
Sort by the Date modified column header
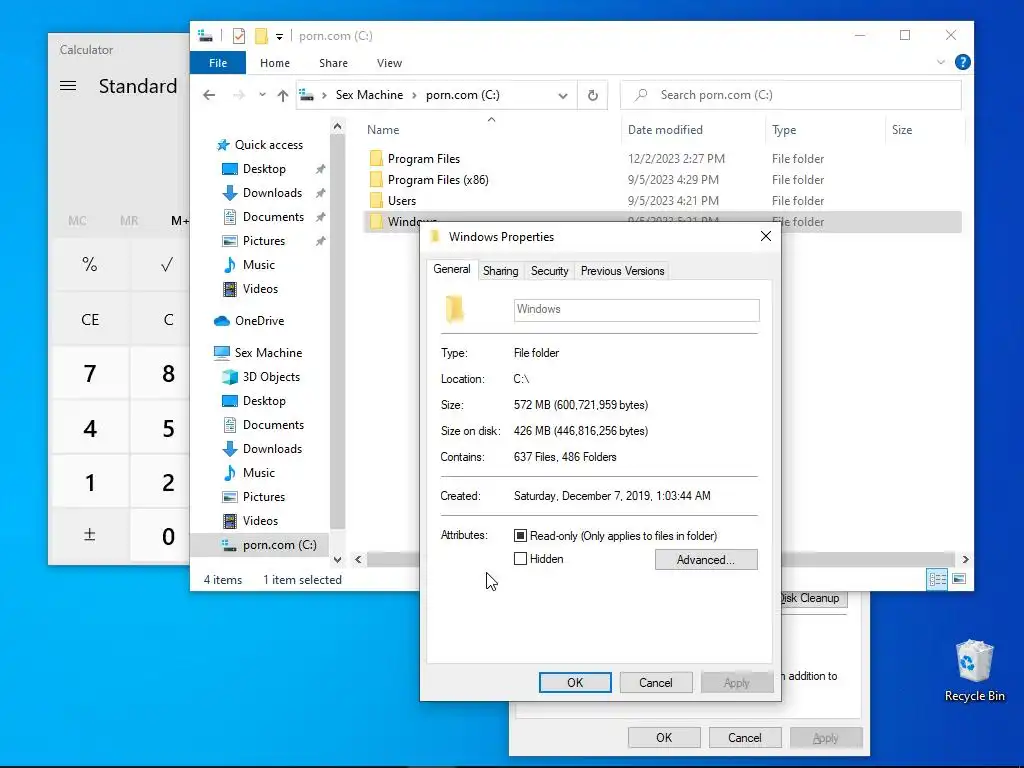[x=692, y=130]
